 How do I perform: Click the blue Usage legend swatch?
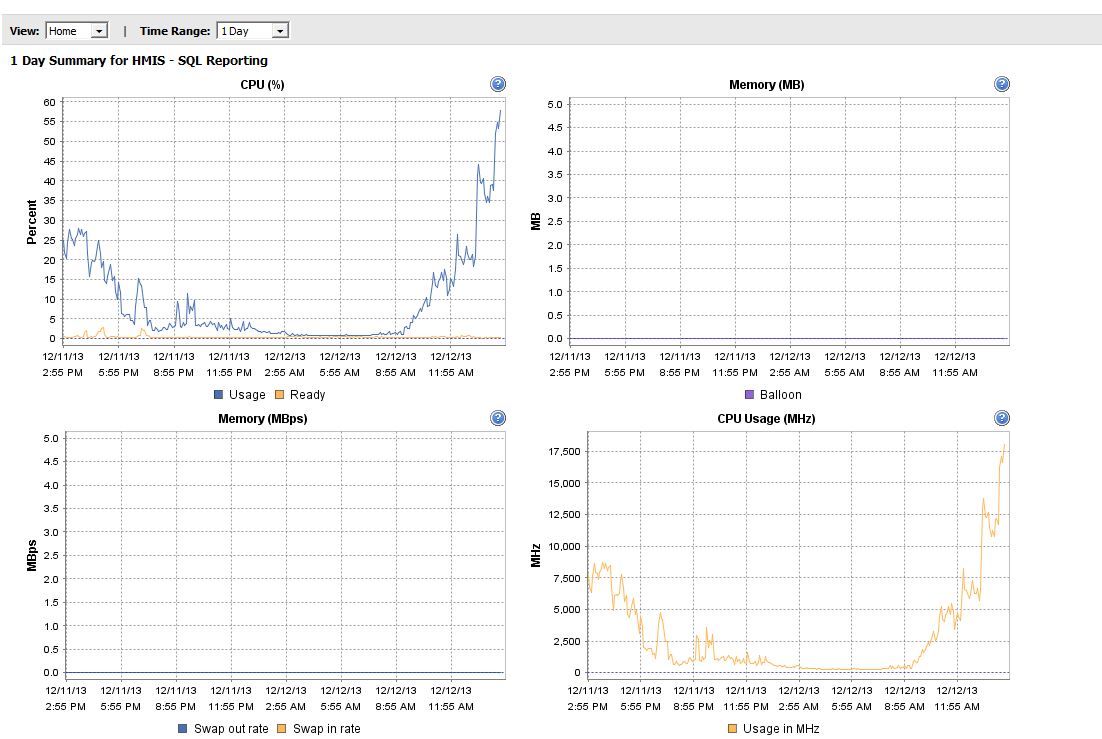[219, 395]
